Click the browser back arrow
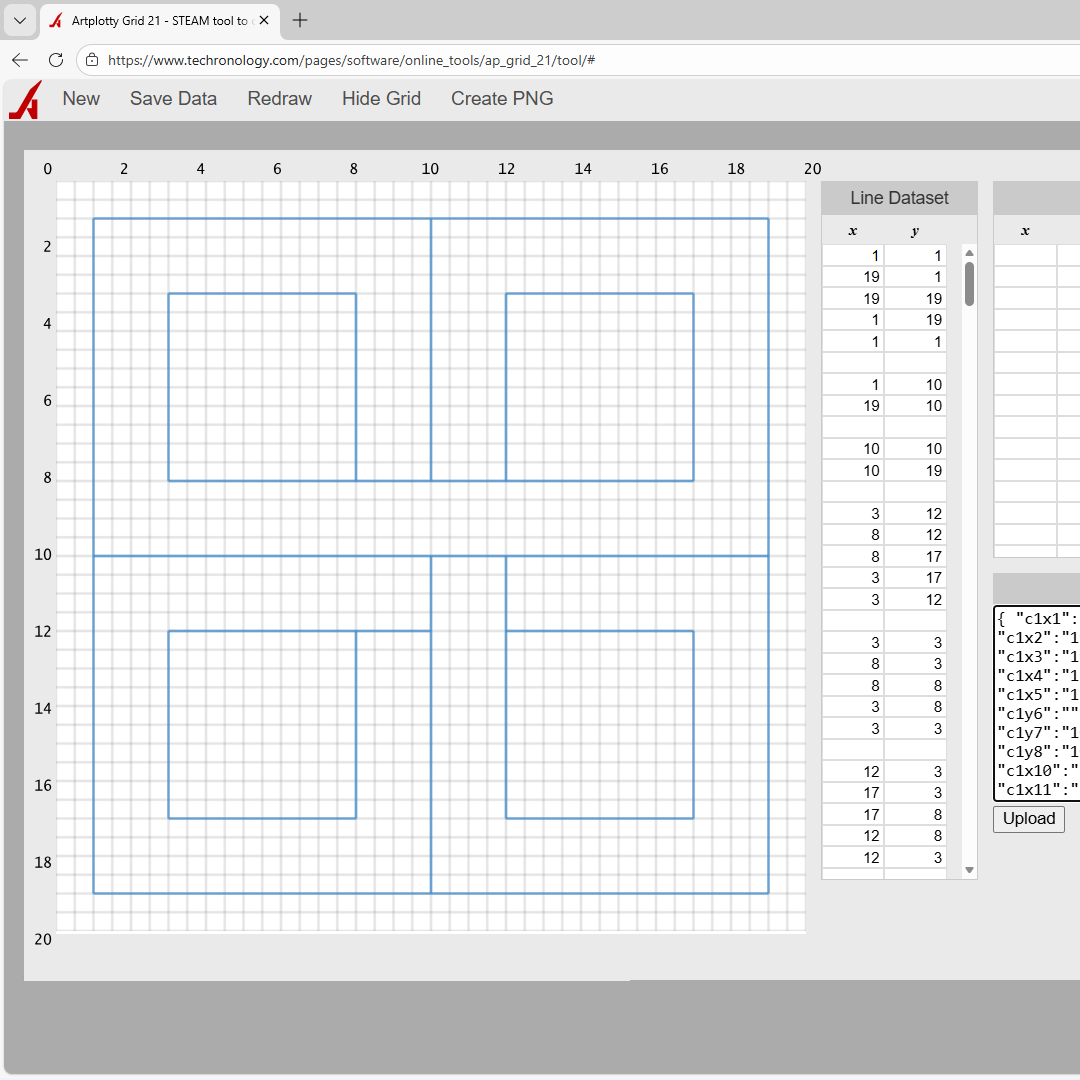Screen dimensions: 1080x1080 pyautogui.click(x=20, y=60)
